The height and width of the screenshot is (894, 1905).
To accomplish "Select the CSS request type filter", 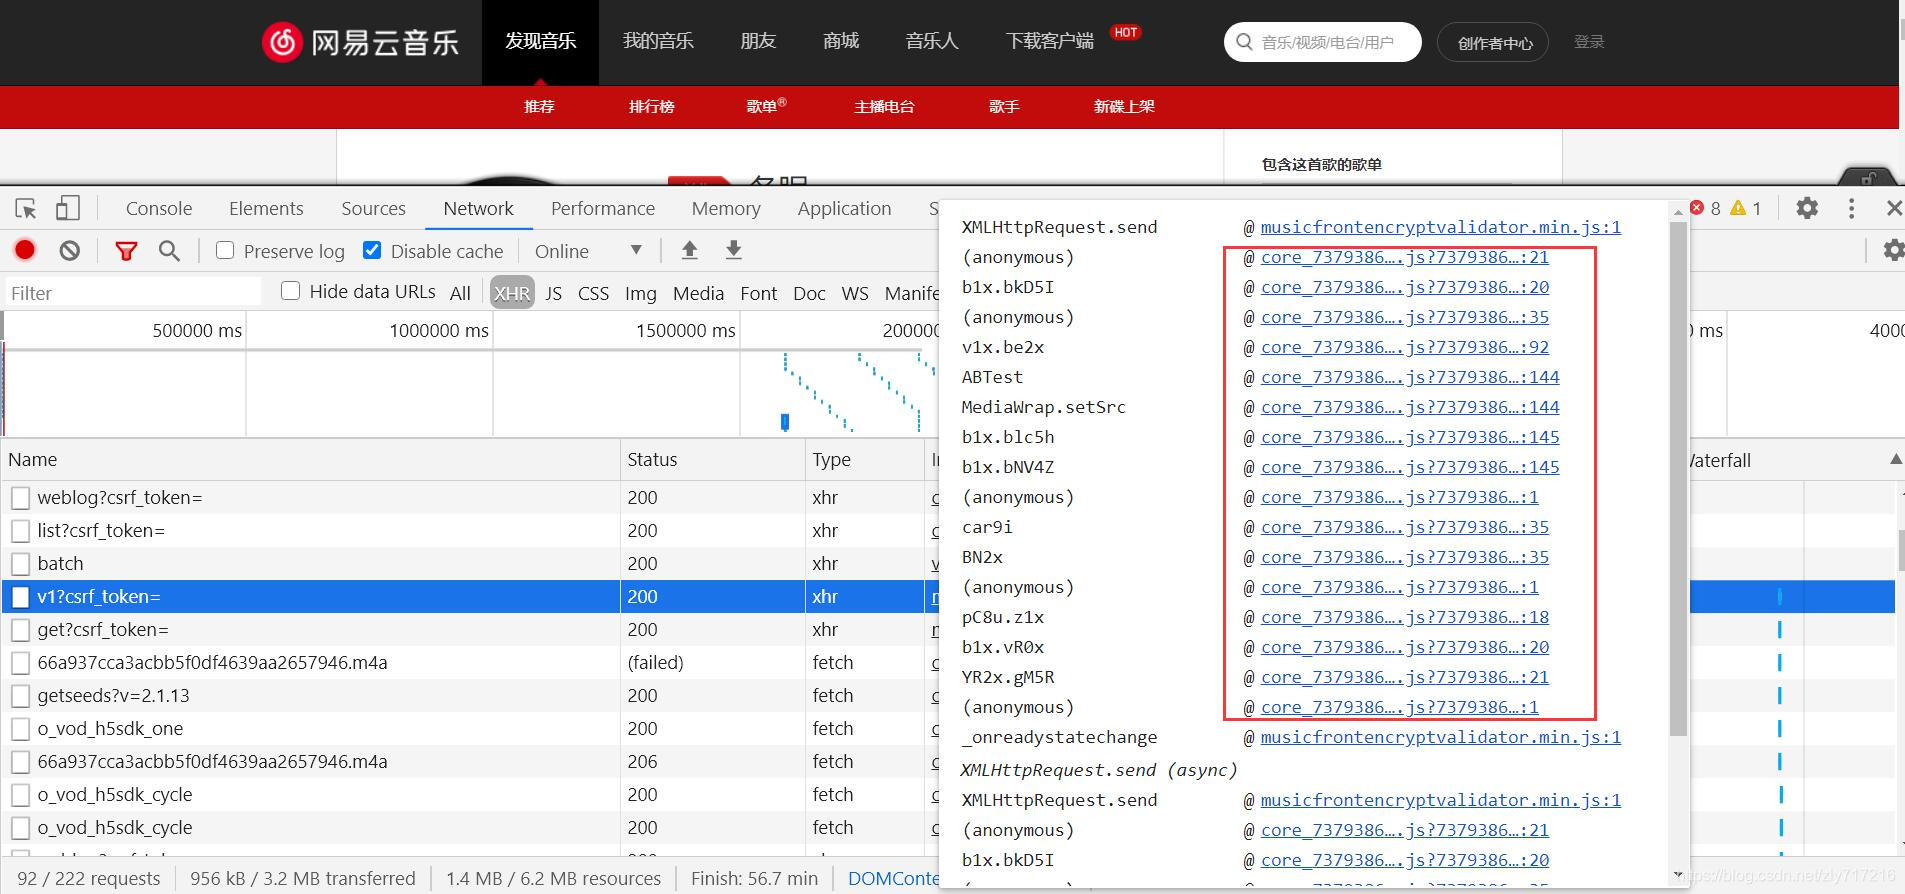I will [593, 293].
